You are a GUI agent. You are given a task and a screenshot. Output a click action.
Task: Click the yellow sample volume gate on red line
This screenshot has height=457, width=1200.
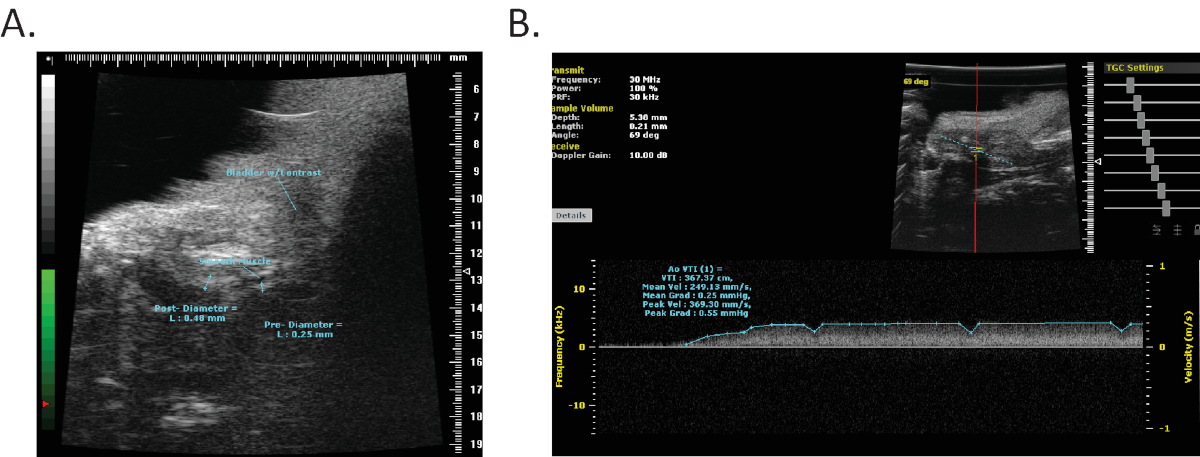(x=977, y=149)
